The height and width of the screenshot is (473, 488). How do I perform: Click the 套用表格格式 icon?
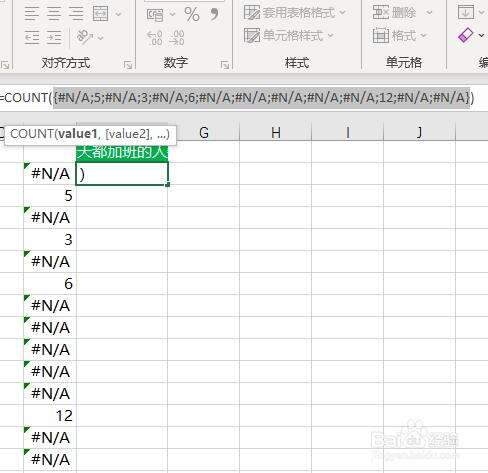click(x=252, y=12)
